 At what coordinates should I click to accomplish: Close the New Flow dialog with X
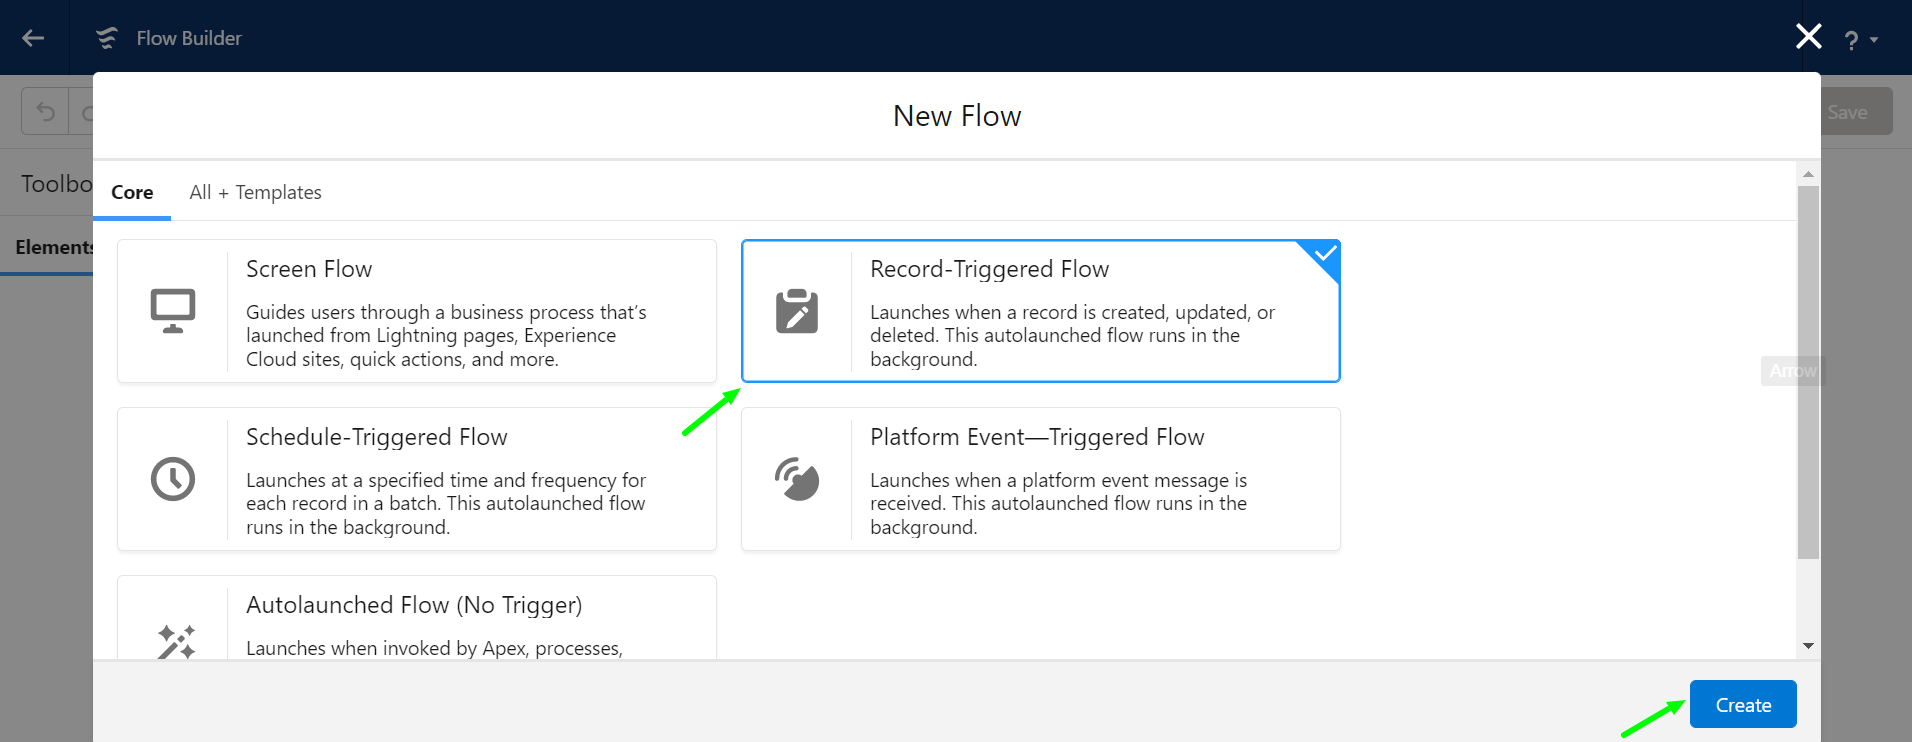pos(1809,37)
